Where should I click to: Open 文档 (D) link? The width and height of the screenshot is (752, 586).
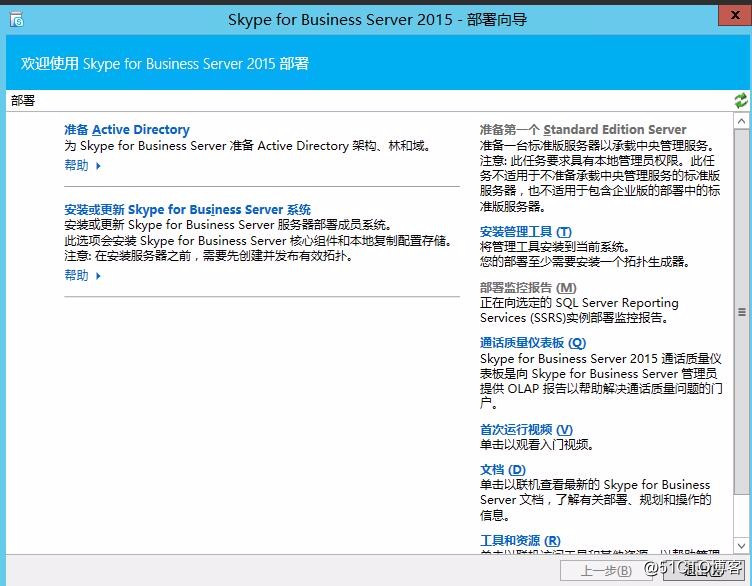tap(503, 469)
